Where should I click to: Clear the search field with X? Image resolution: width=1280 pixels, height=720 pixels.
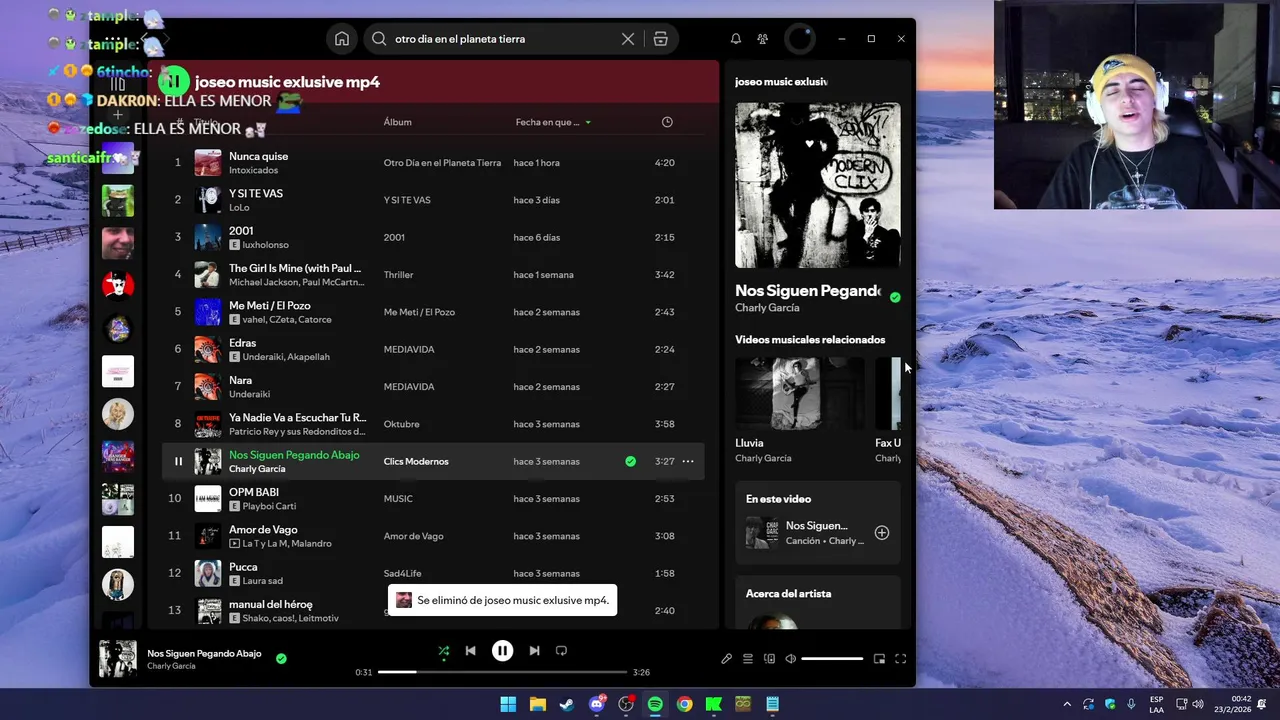pos(628,39)
